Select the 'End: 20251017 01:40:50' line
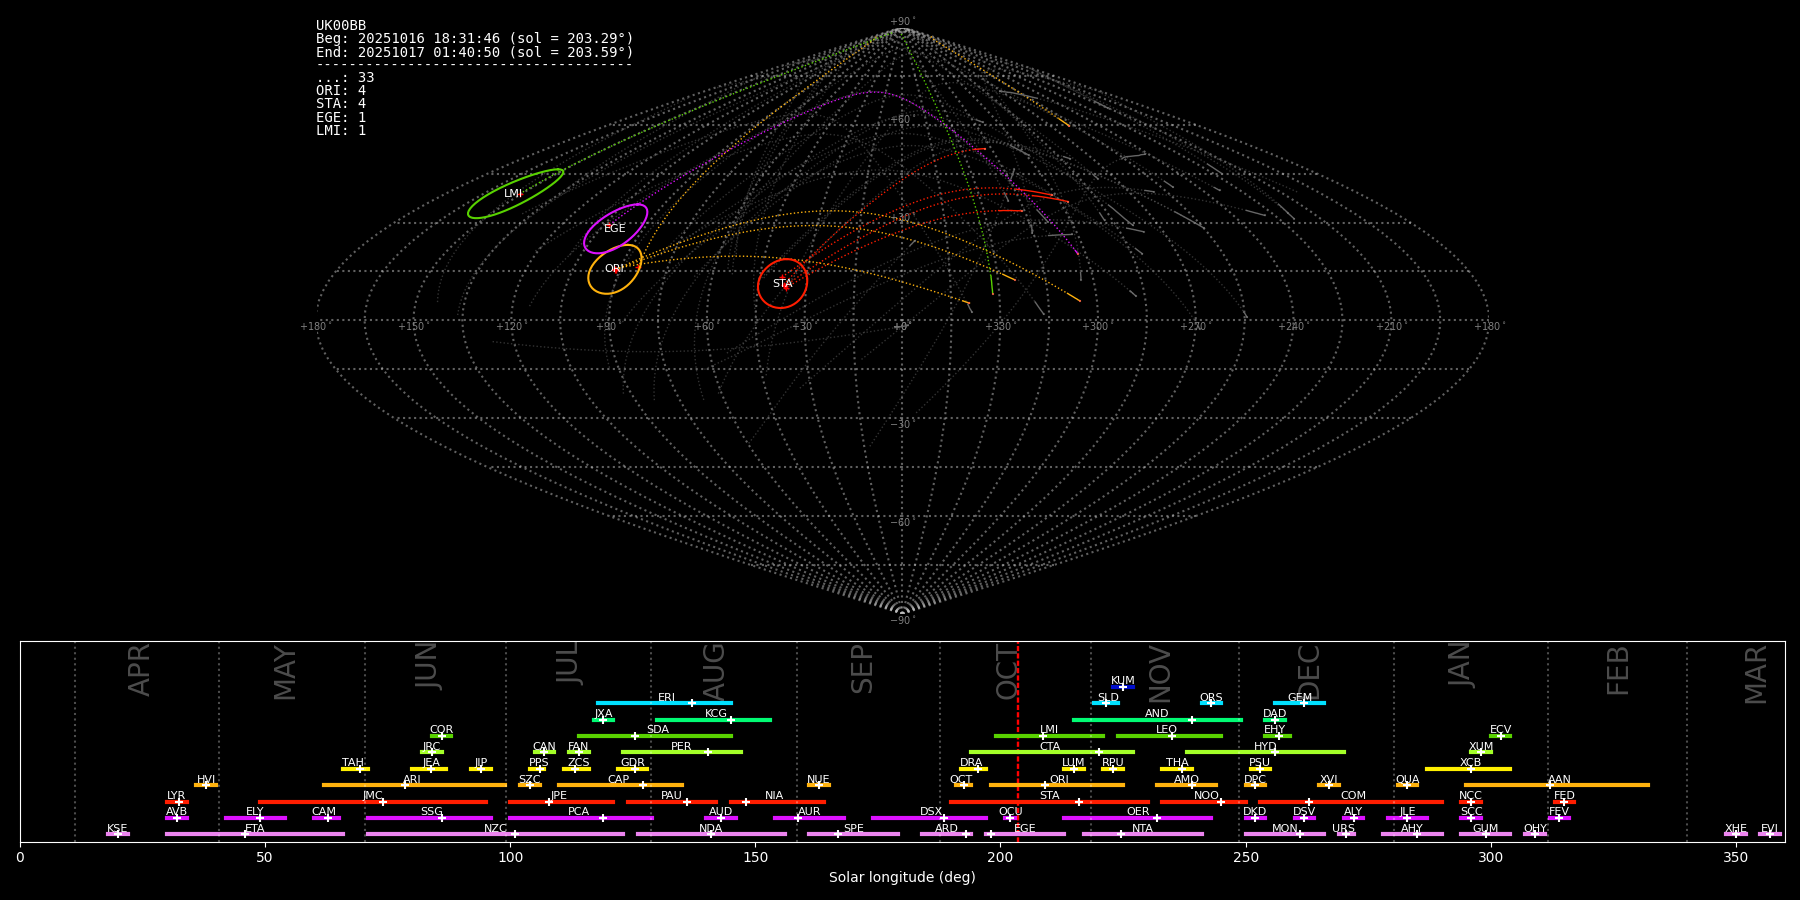 click(x=475, y=52)
